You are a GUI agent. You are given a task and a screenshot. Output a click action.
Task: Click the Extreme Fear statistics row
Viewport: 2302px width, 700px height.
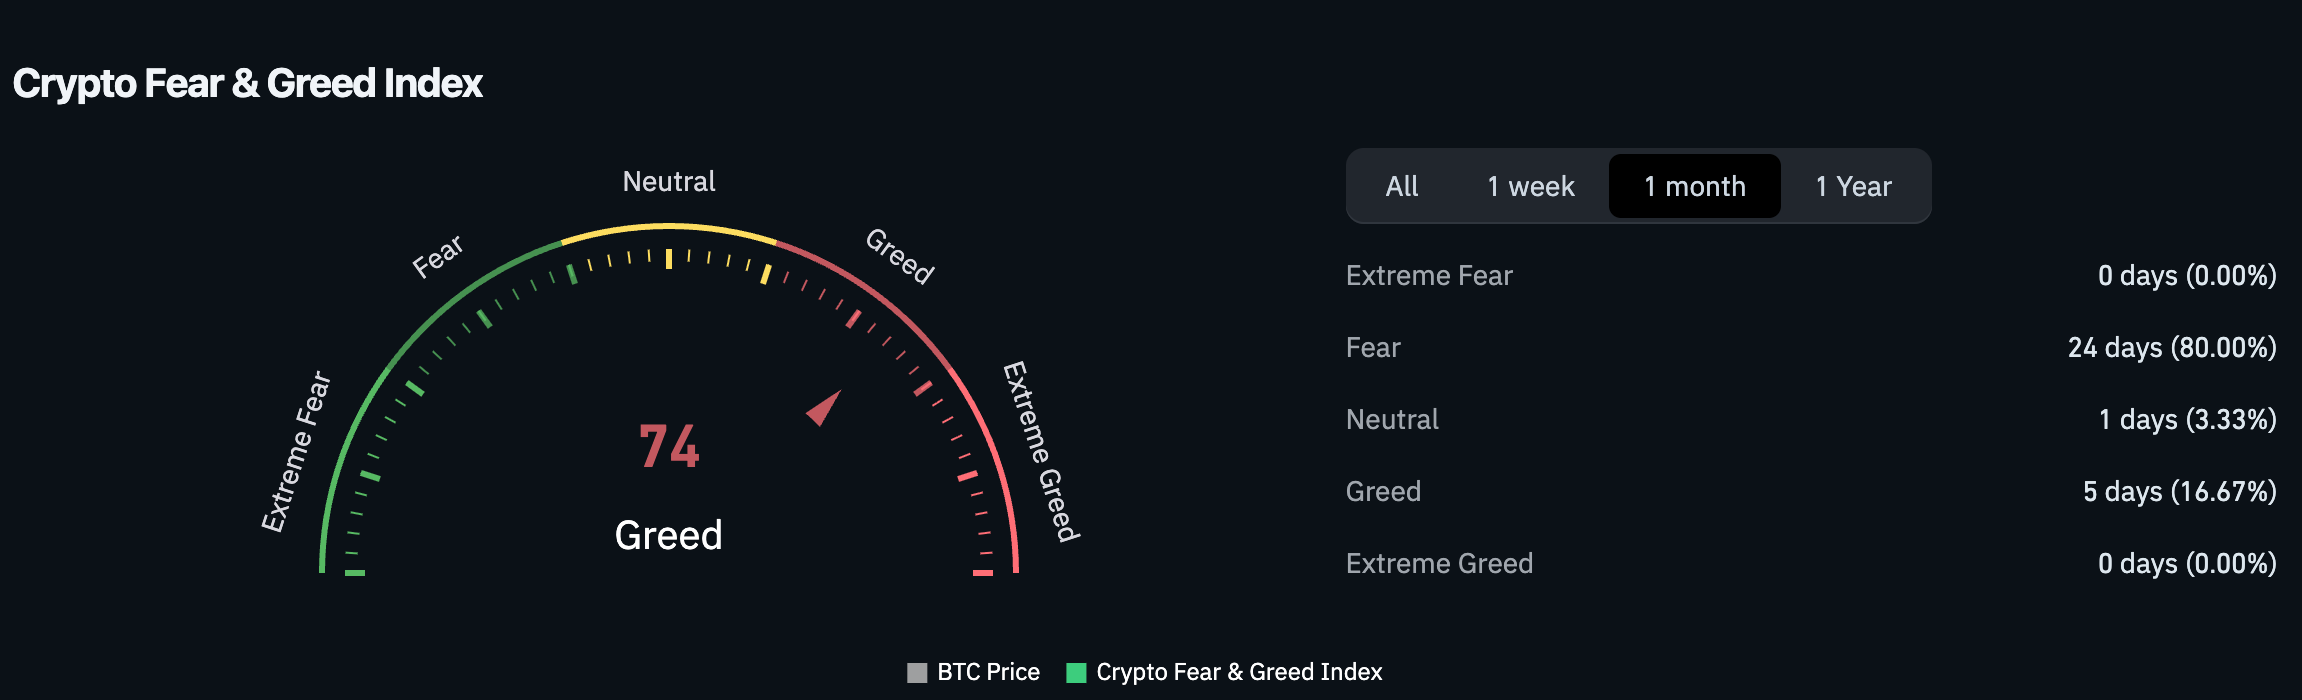tap(1811, 275)
